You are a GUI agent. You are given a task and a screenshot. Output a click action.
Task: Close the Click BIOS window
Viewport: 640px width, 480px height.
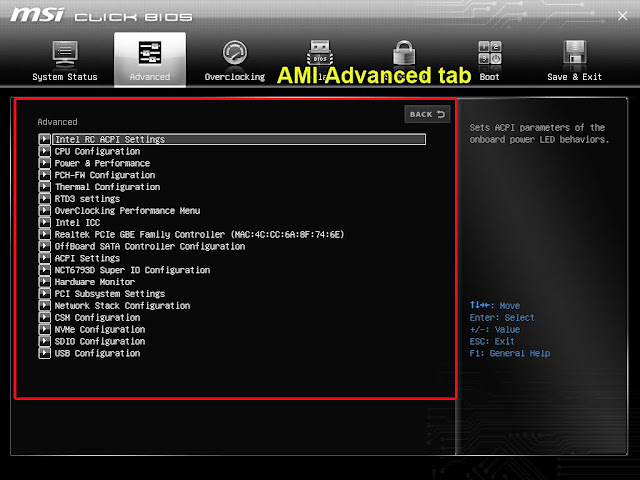coord(622,16)
